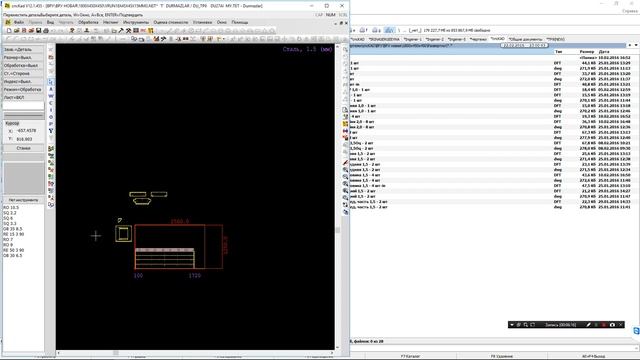Sort files by Размер column header
This screenshot has width=640, height=360.
587,52
